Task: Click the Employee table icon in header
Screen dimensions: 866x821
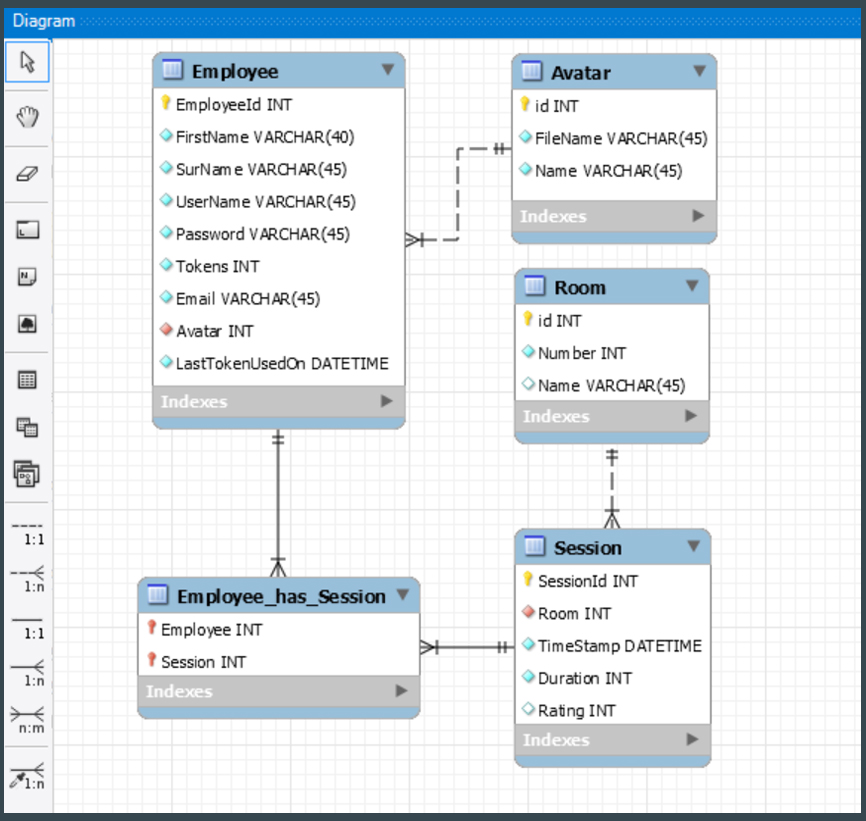Action: (172, 70)
